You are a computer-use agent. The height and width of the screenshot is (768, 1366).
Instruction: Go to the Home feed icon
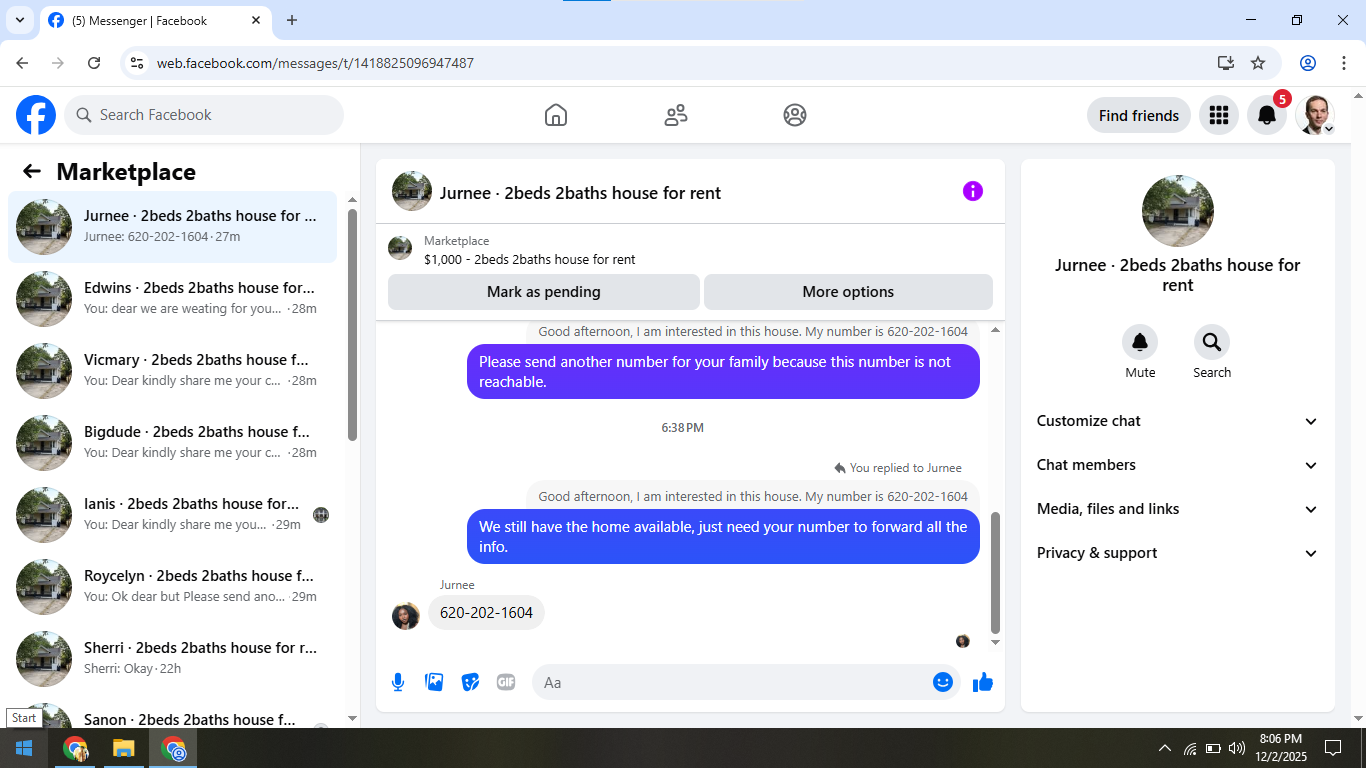pyautogui.click(x=556, y=115)
